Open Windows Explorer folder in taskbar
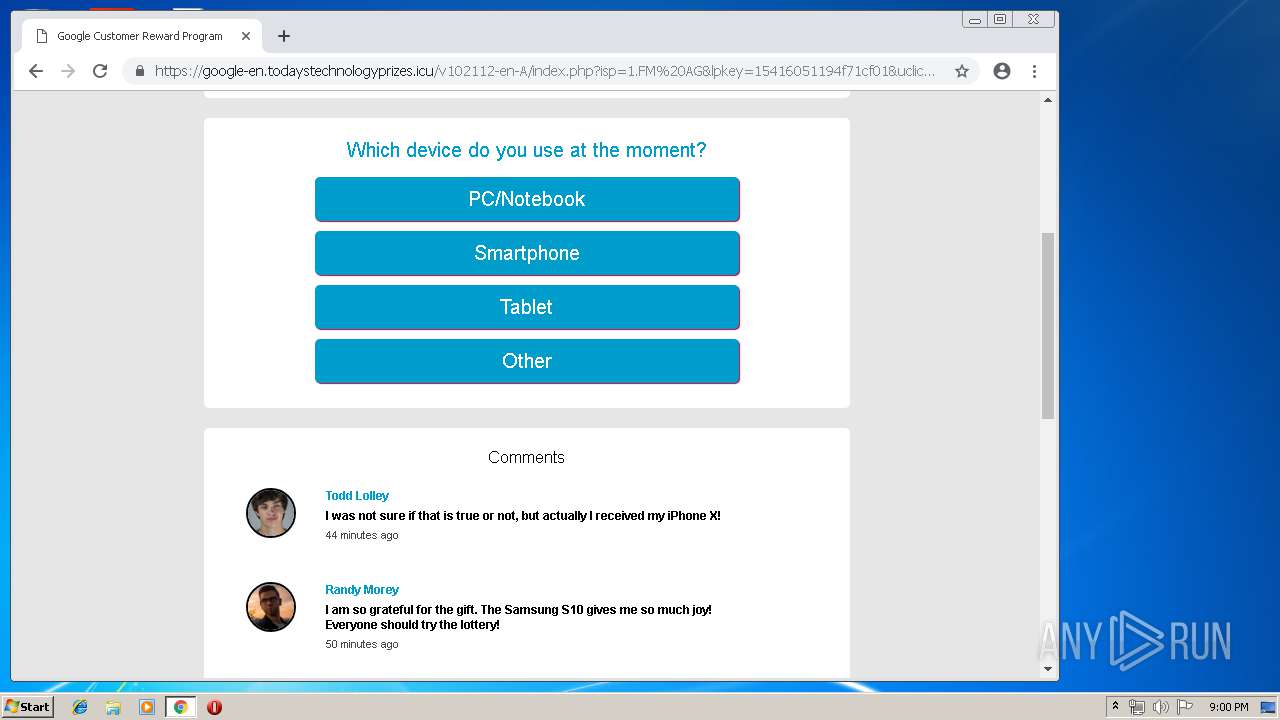The height and width of the screenshot is (720, 1280). click(113, 707)
